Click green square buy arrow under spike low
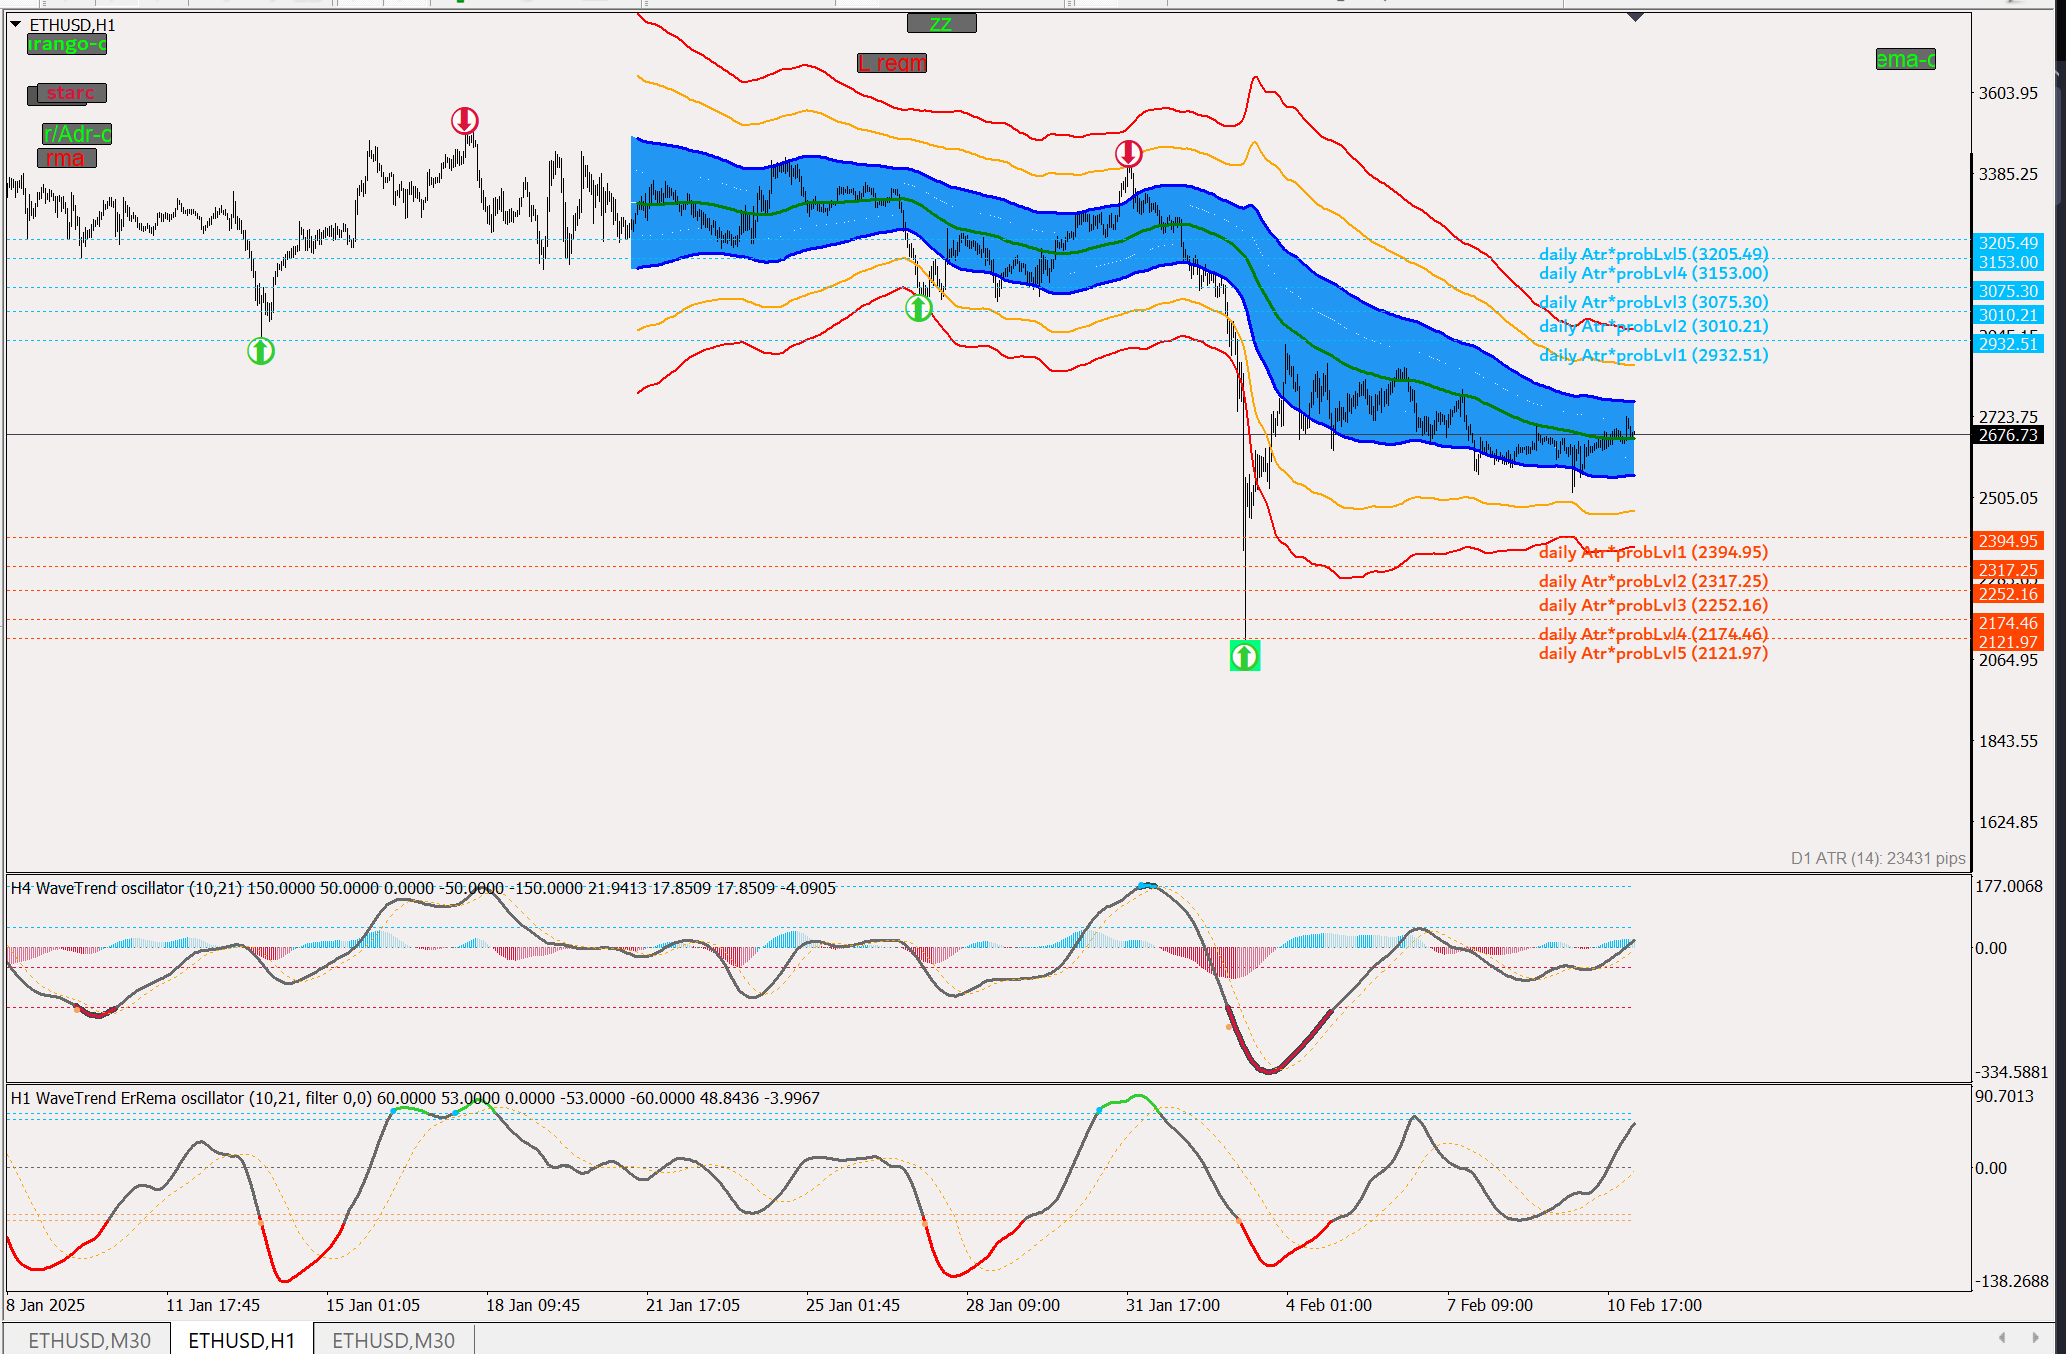This screenshot has width=2066, height=1354. click(x=1244, y=656)
